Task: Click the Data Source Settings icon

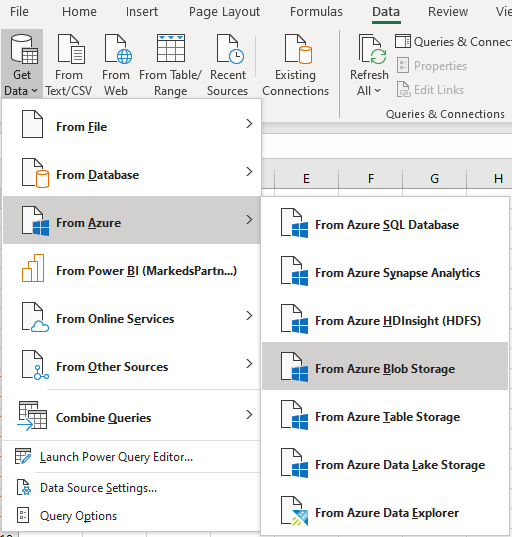Action: coord(23,487)
